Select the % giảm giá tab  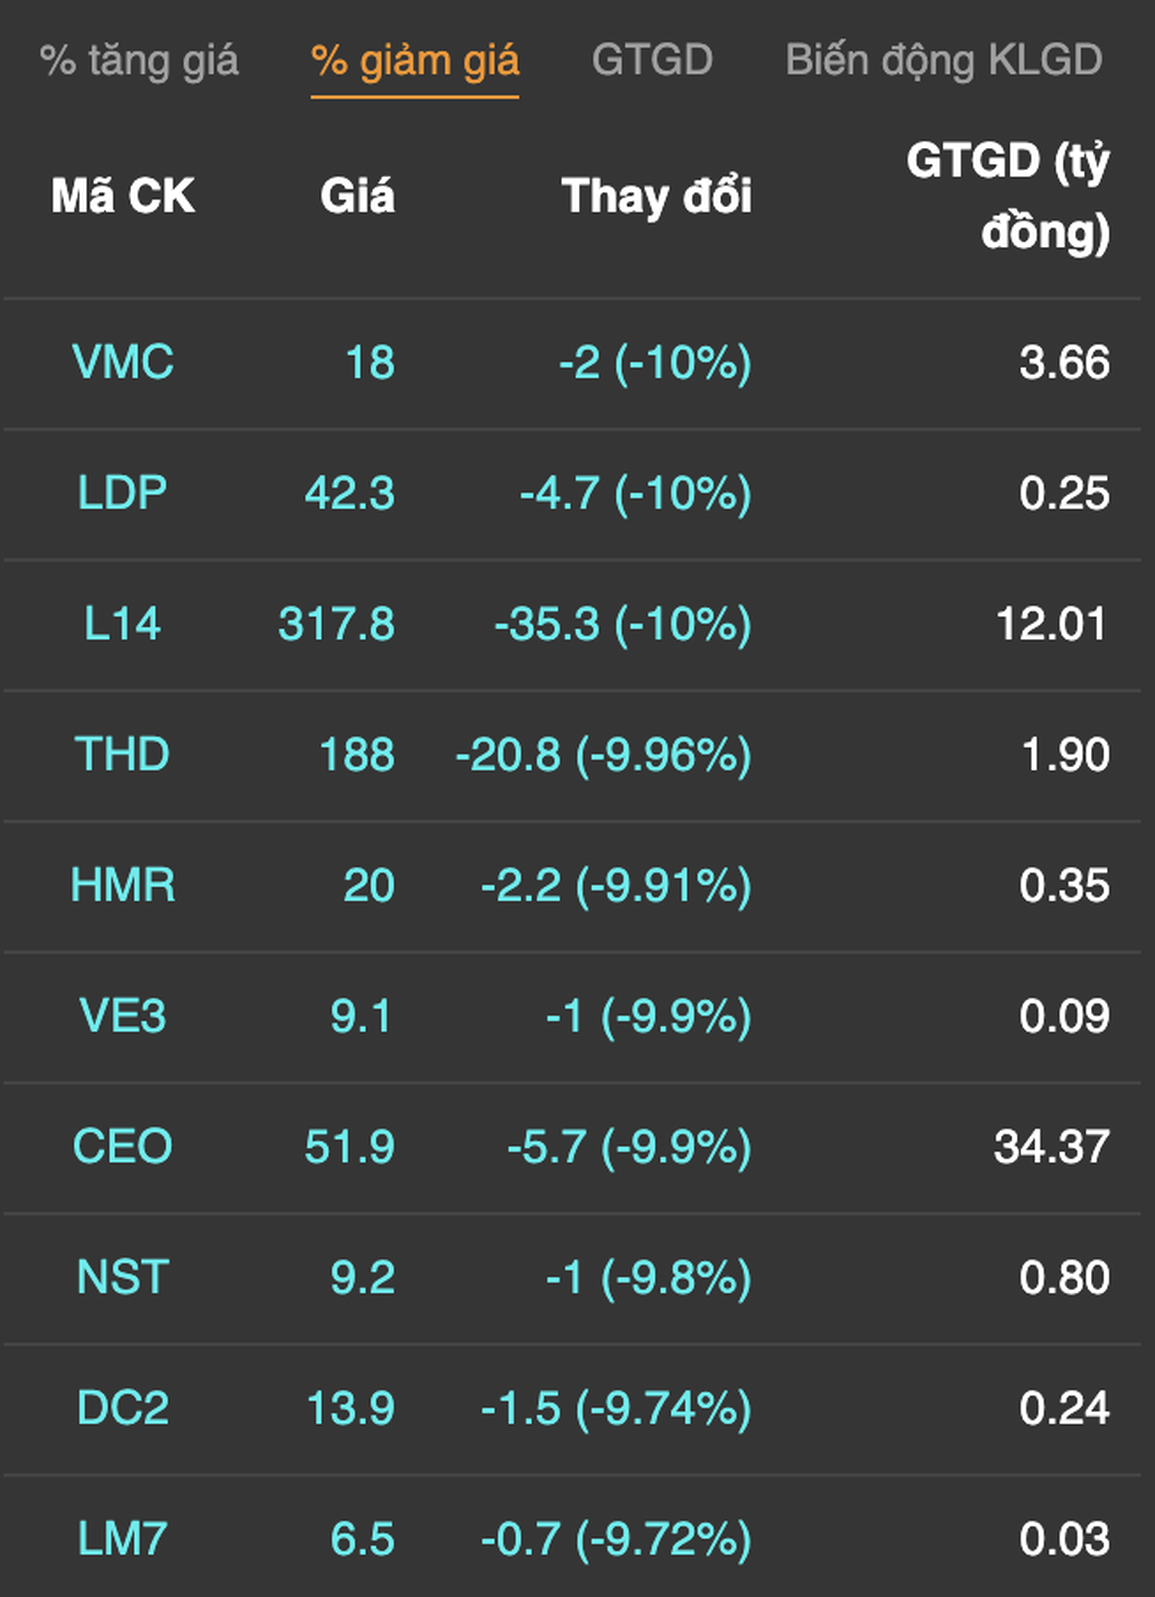[415, 61]
